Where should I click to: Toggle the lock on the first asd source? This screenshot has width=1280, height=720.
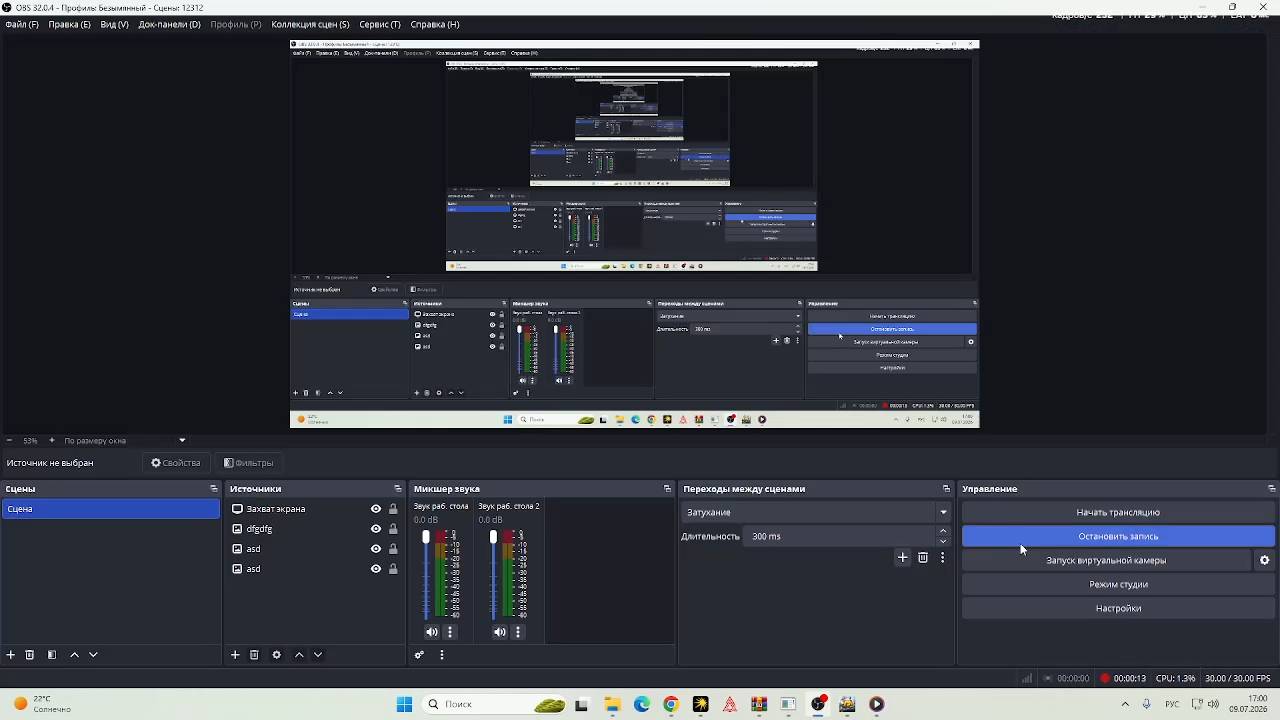click(393, 549)
